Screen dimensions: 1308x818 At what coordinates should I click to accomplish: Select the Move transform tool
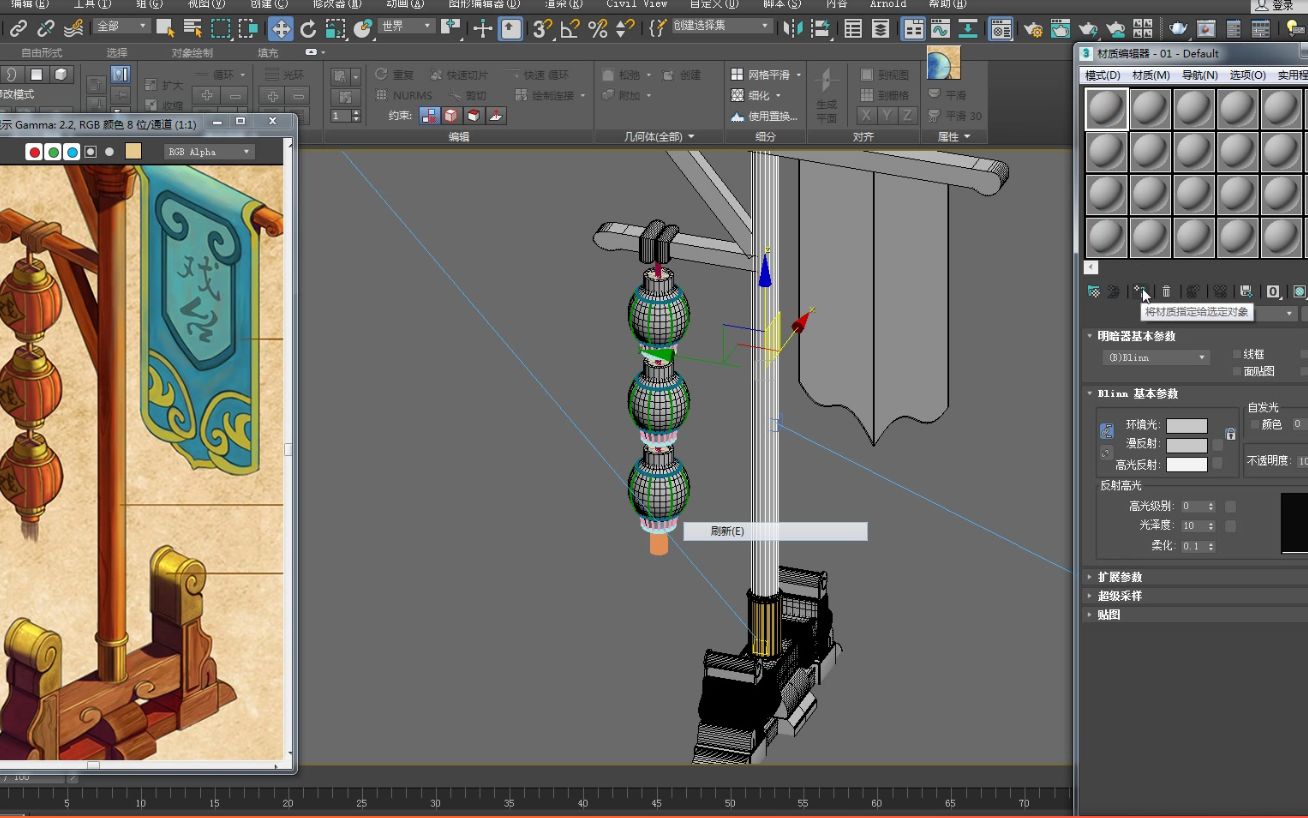click(281, 29)
